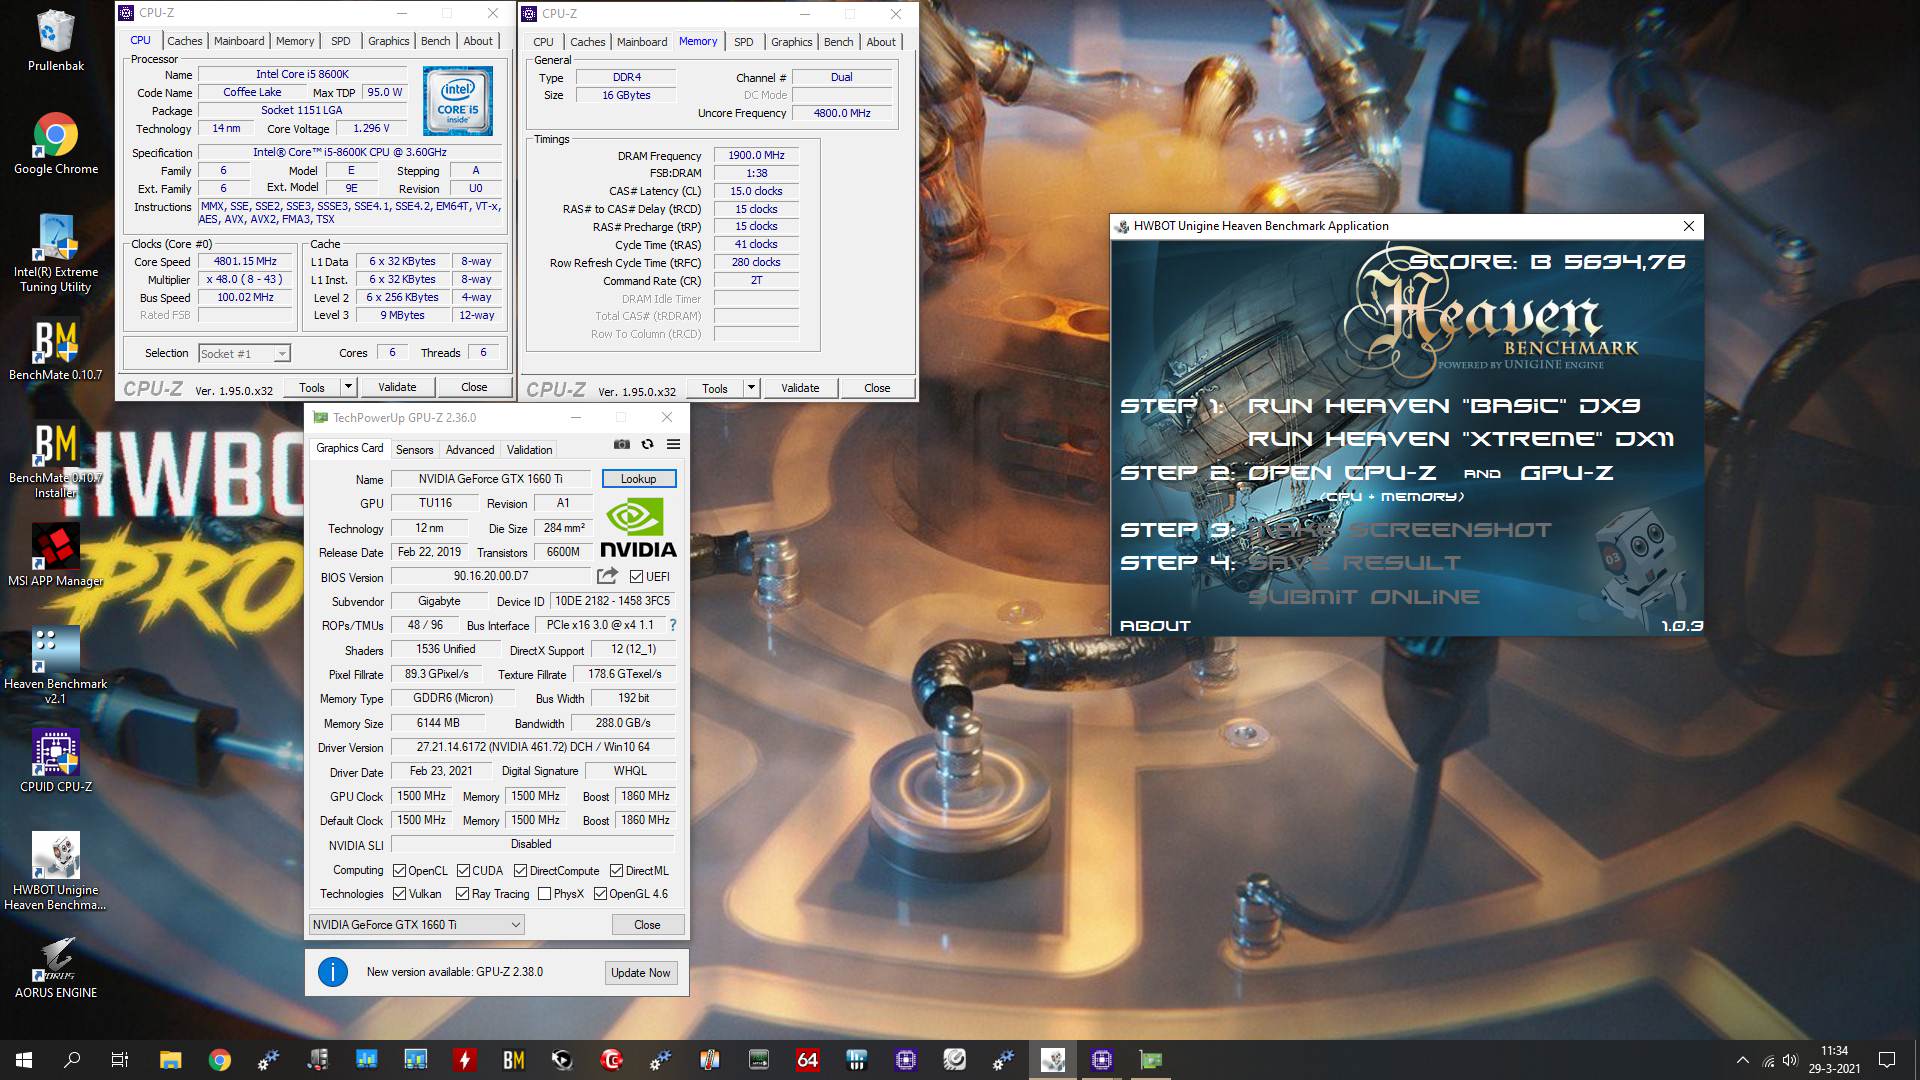The image size is (1920, 1080).
Task: Switch to Sensors tab in GPU-Z
Action: pyautogui.click(x=414, y=450)
